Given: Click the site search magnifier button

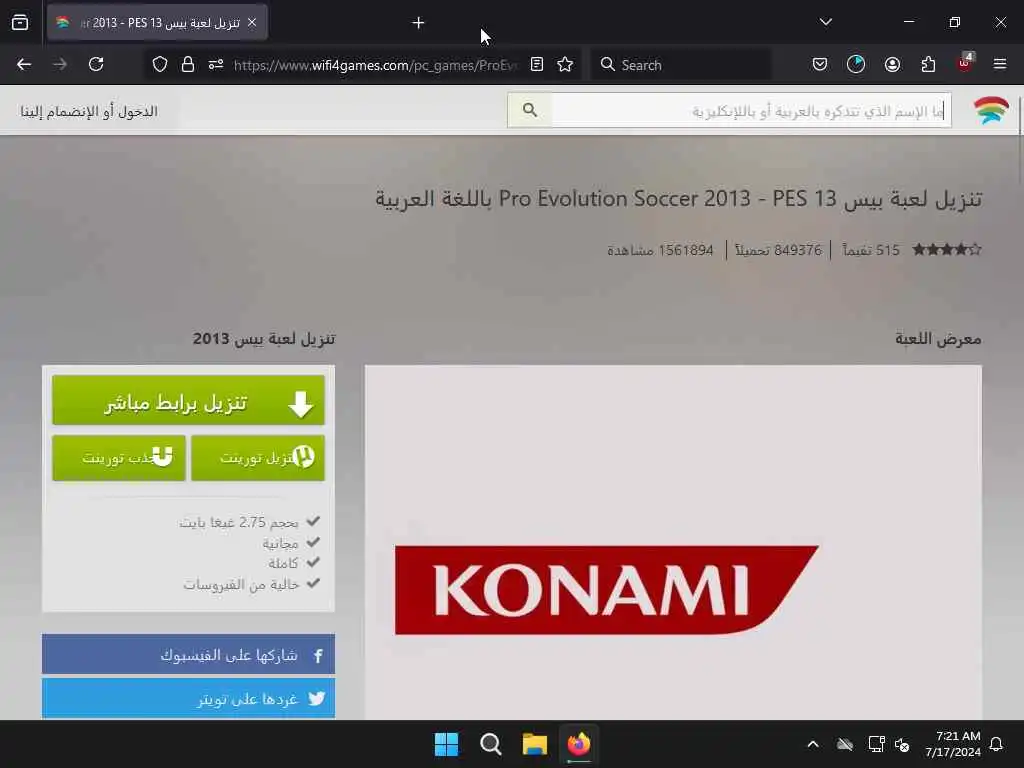Looking at the screenshot, I should [530, 110].
